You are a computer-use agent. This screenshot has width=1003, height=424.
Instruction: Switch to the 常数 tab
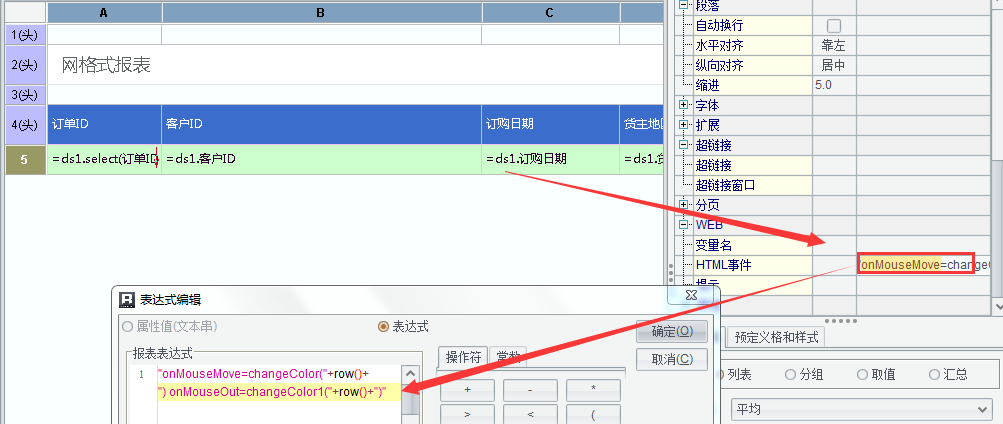pos(510,357)
